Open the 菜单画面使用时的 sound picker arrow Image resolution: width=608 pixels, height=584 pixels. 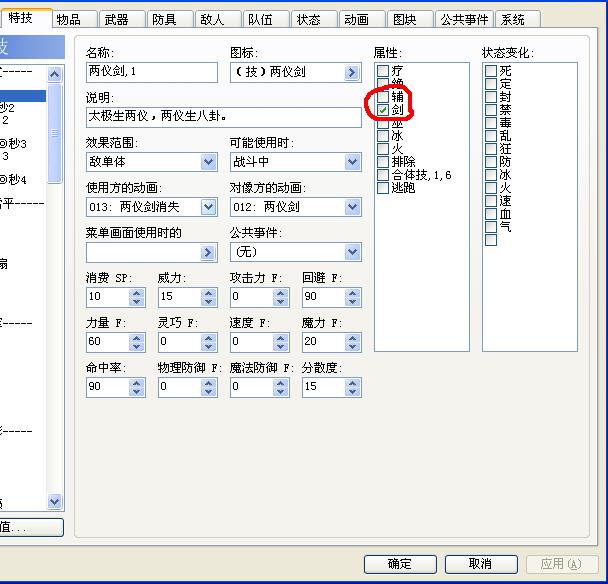207,252
